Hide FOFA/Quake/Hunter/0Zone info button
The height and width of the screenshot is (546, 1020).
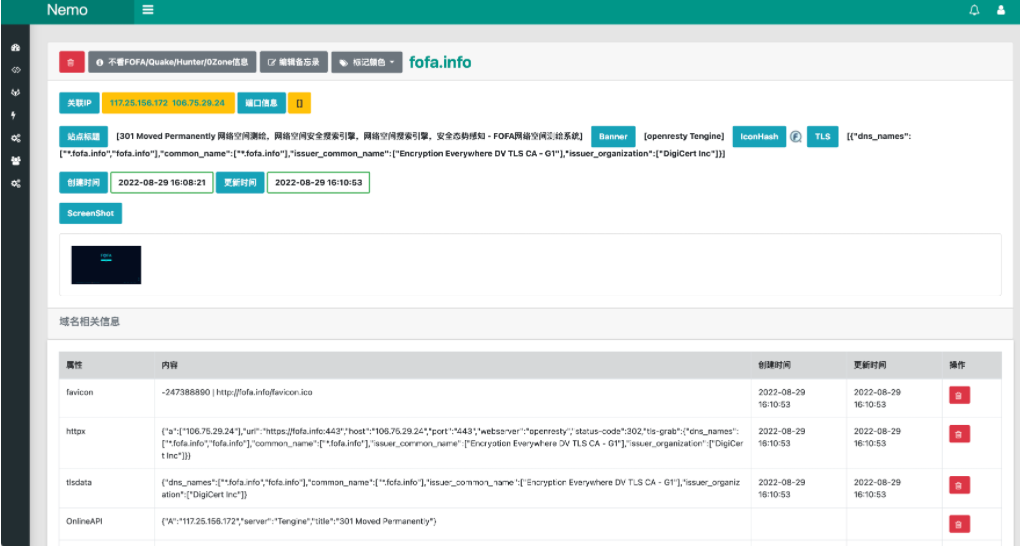(x=172, y=62)
